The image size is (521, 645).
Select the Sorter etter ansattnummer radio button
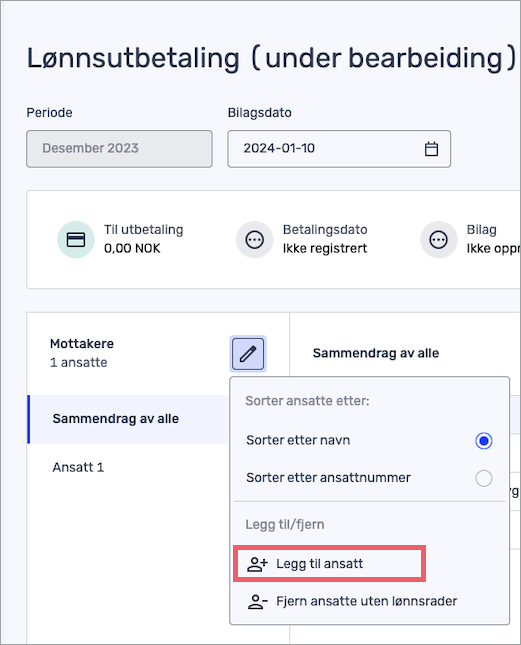pyautogui.click(x=484, y=478)
